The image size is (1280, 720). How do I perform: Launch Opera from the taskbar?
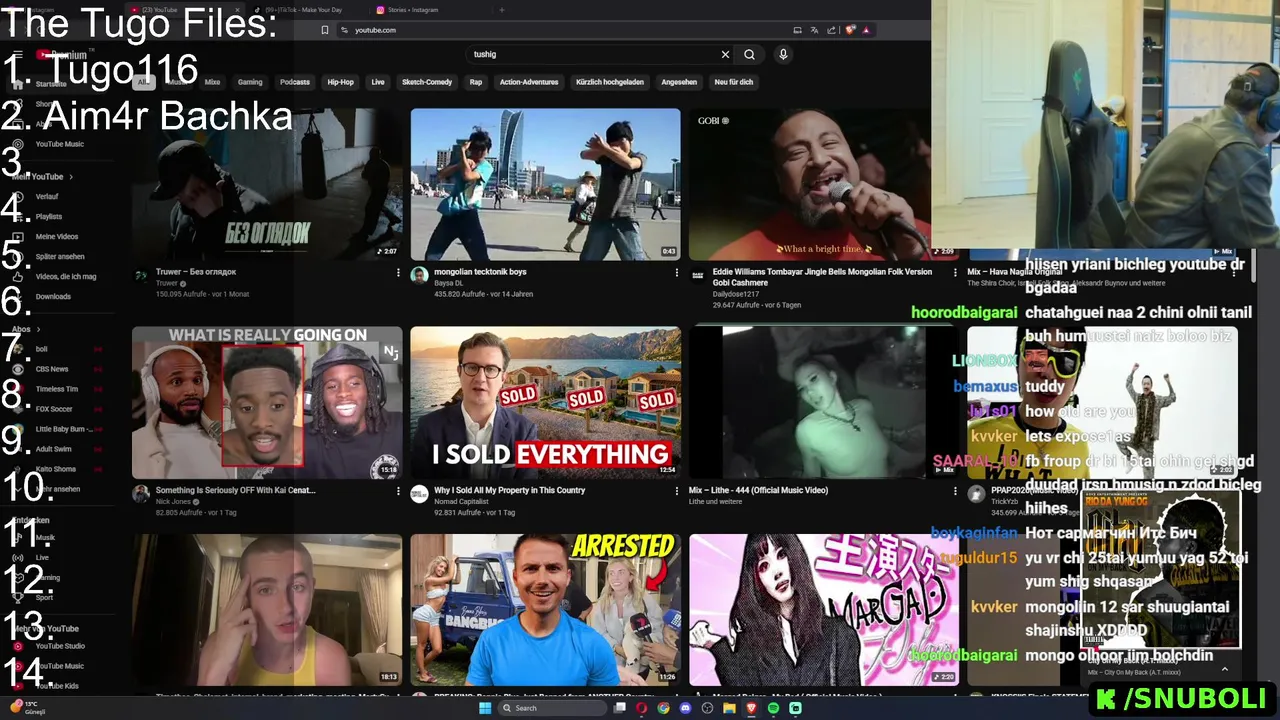point(641,708)
